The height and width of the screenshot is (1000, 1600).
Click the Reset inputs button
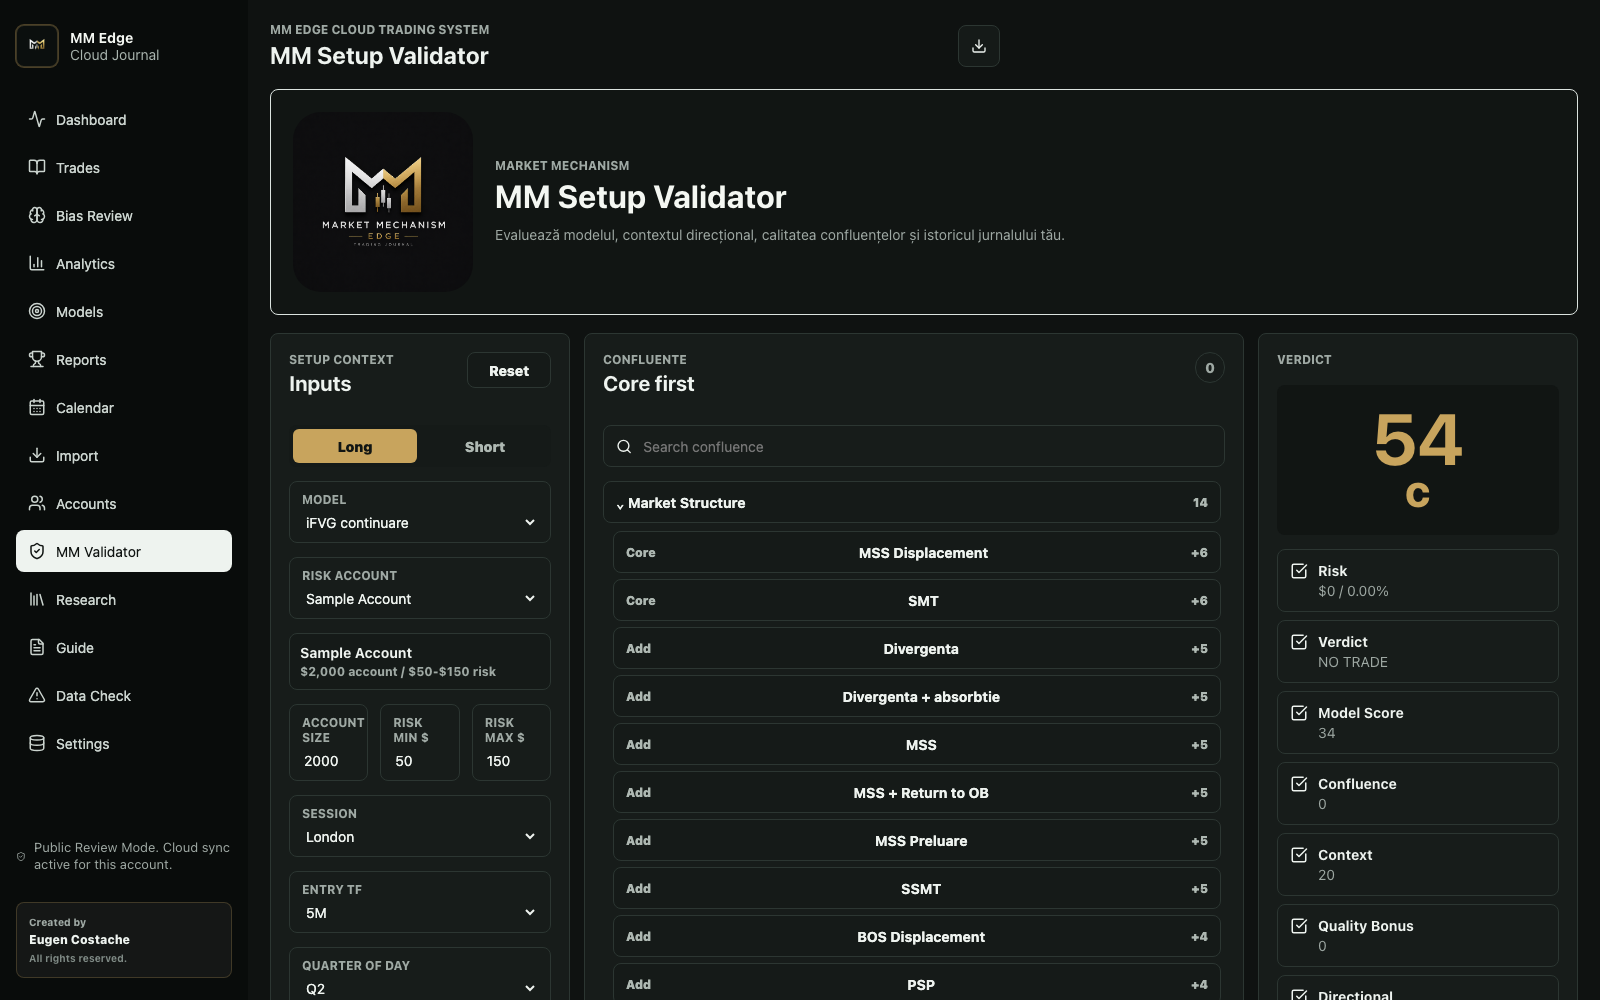[509, 370]
